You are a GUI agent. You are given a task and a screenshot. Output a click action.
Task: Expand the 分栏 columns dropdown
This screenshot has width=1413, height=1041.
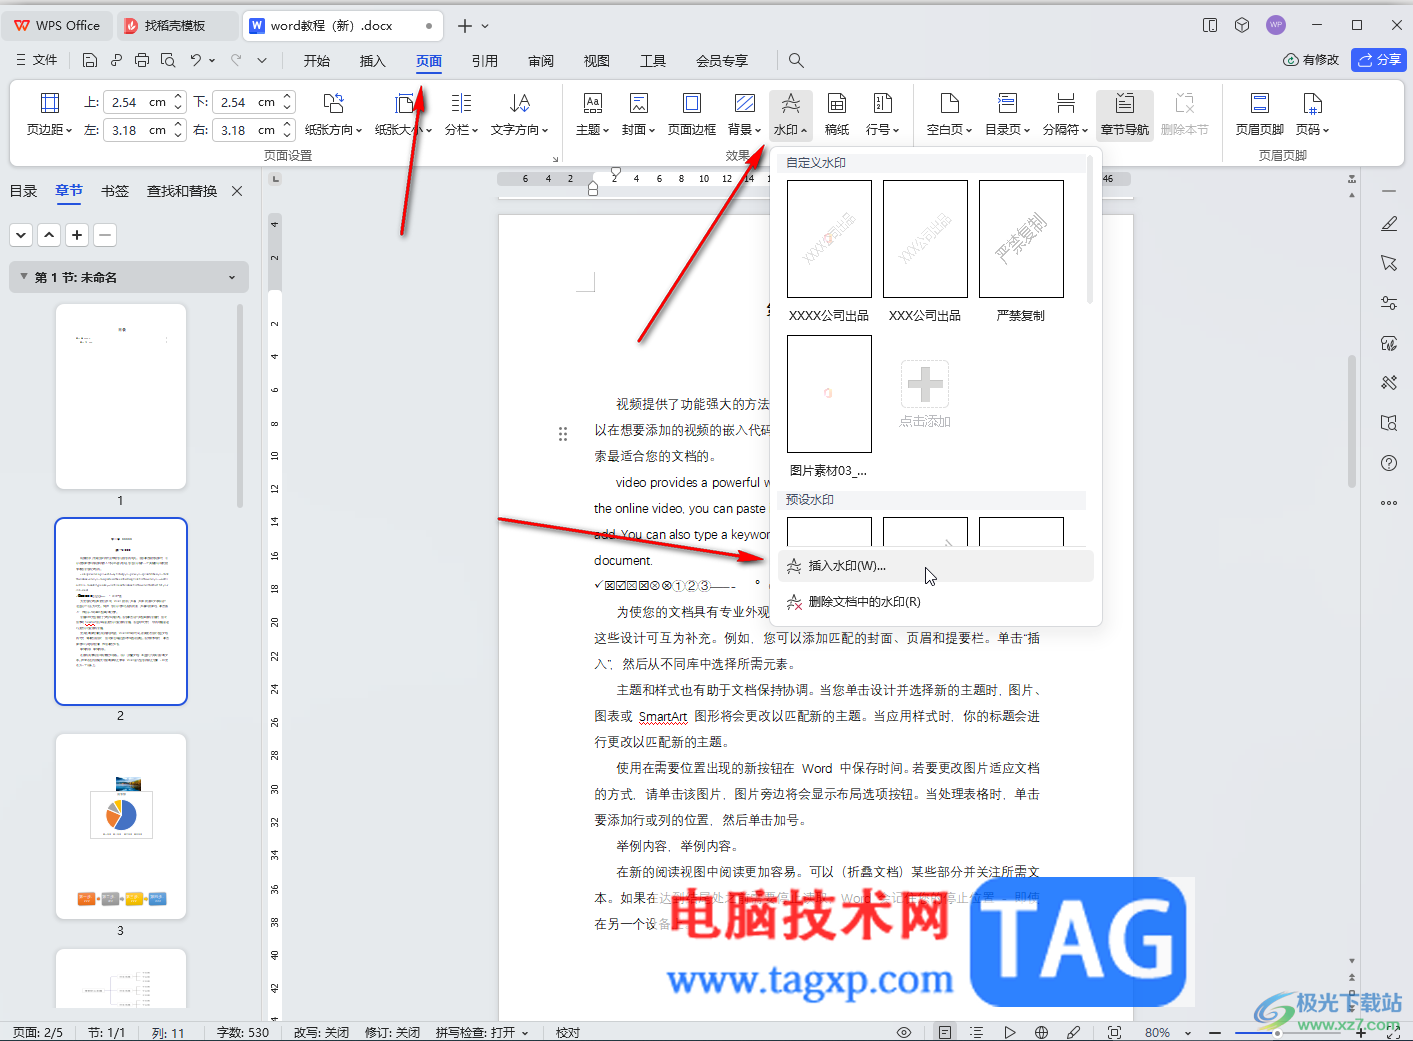point(461,130)
